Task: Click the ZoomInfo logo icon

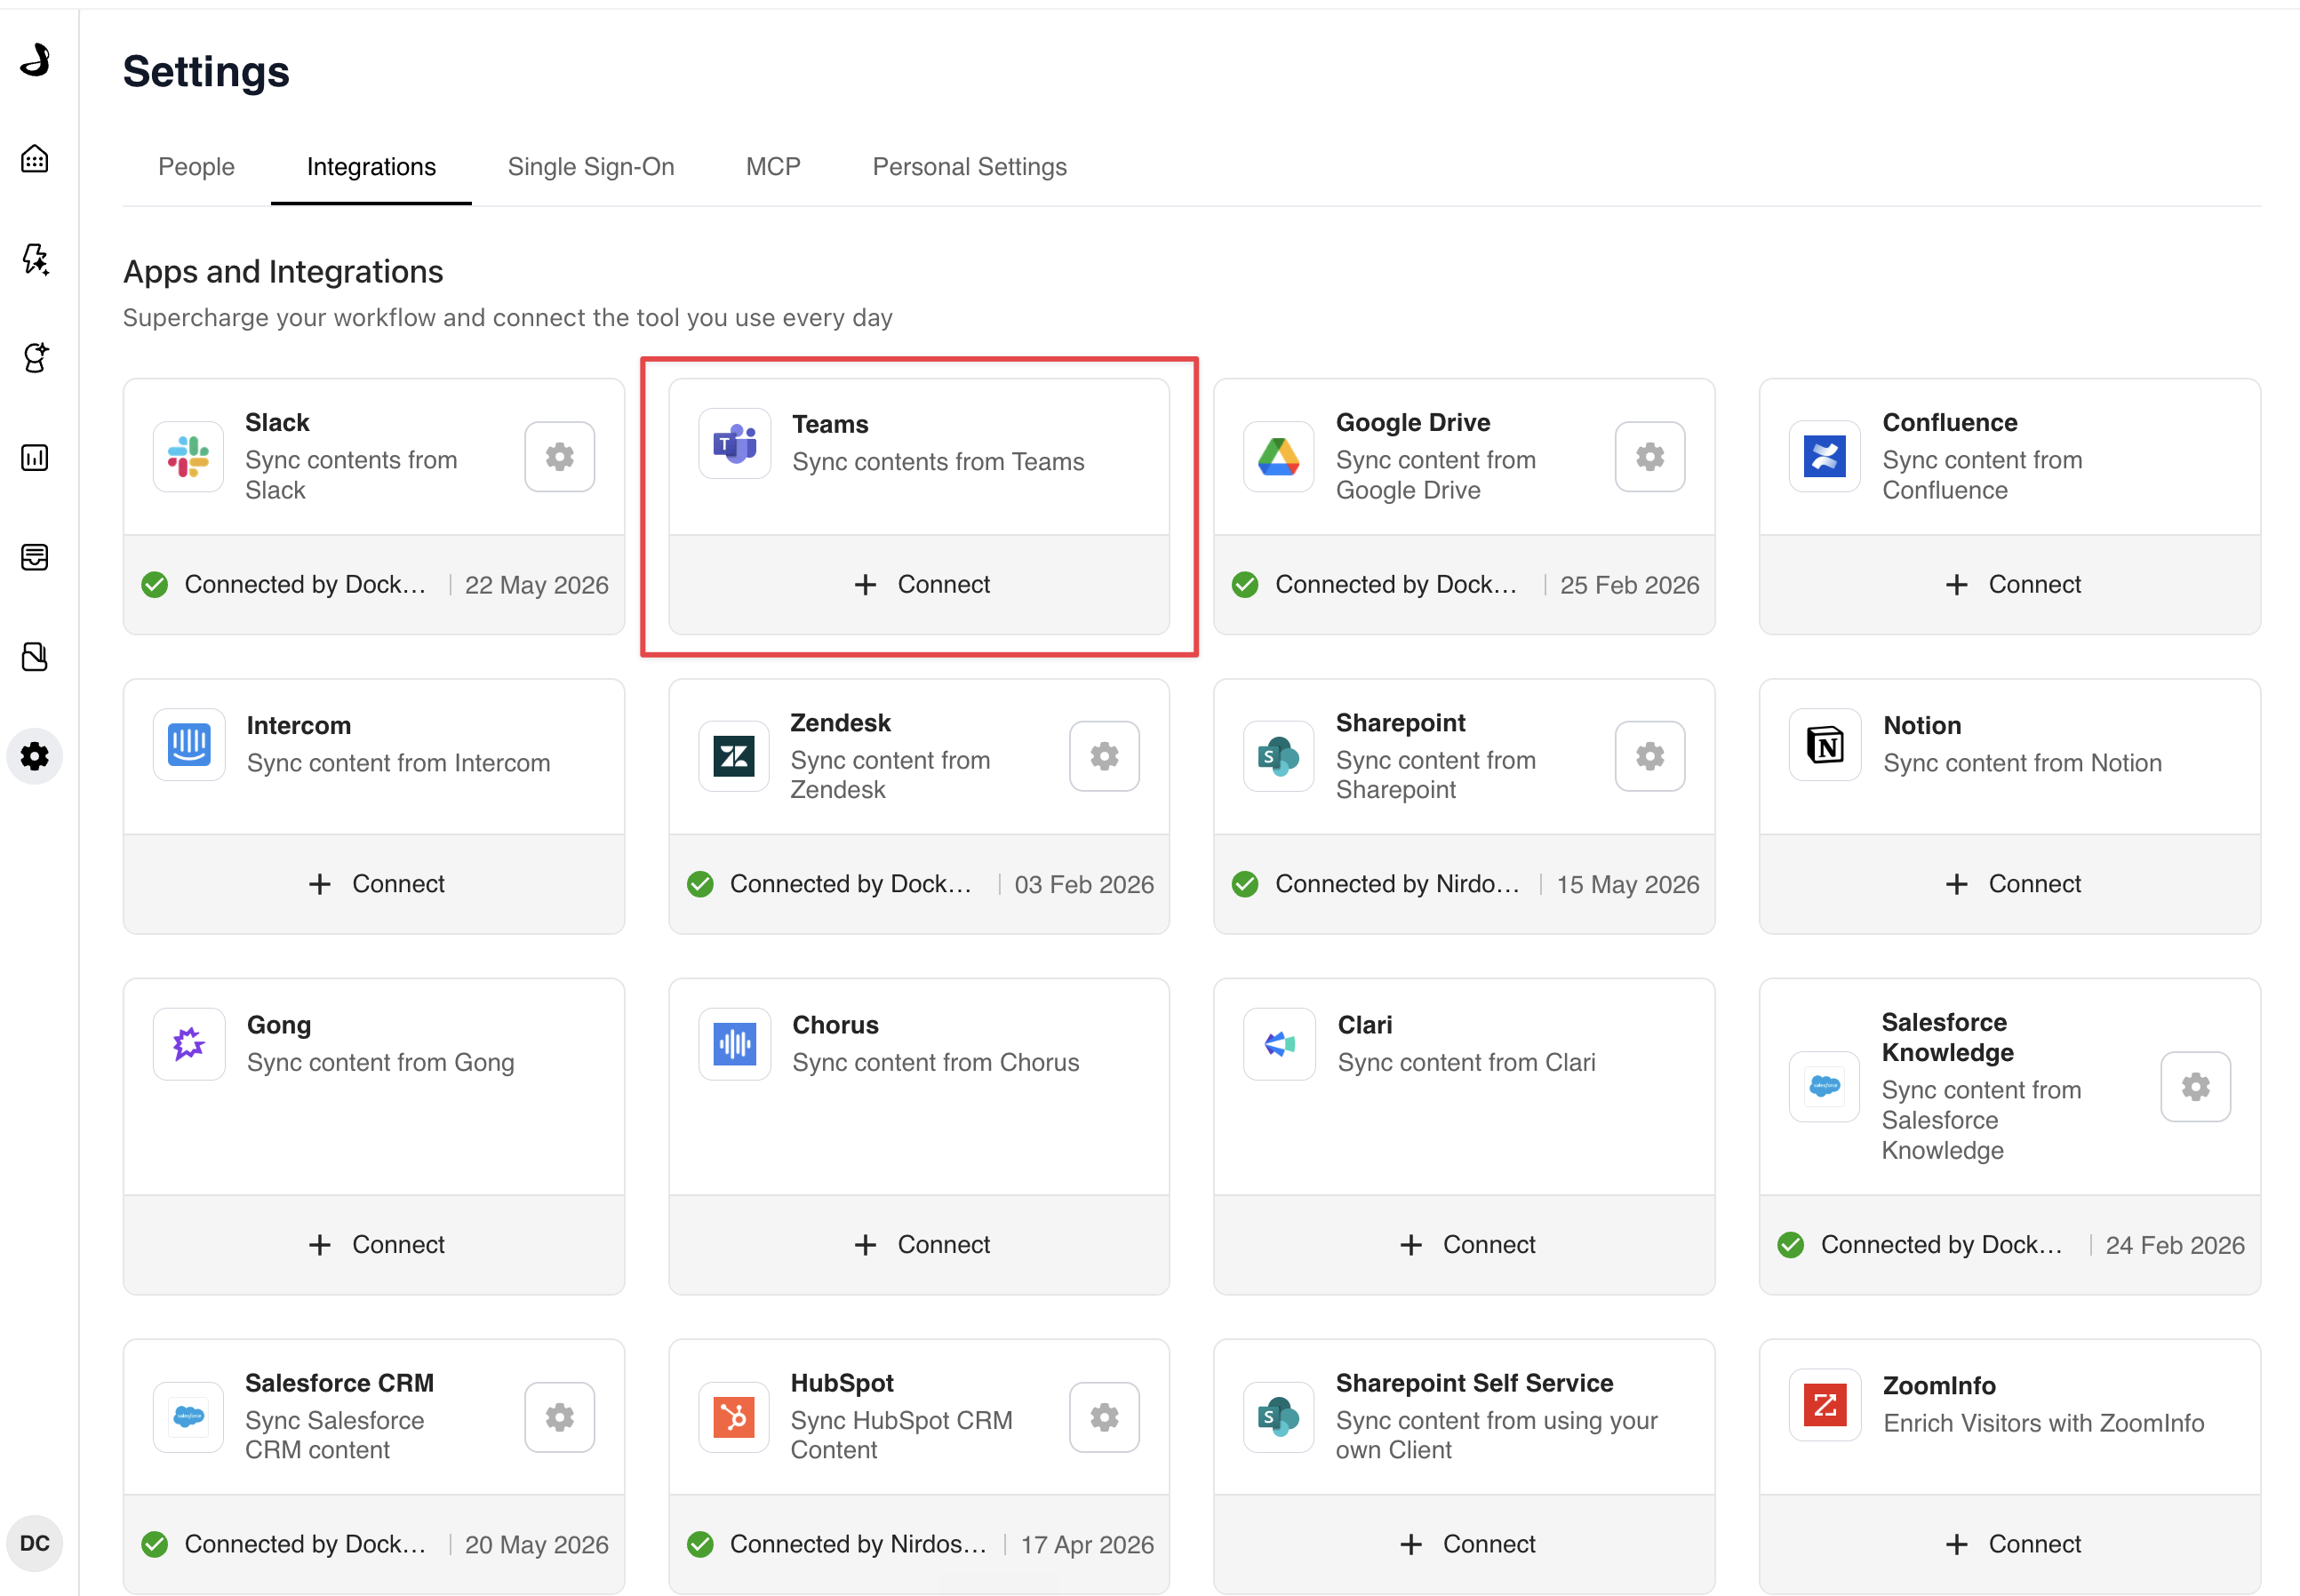Action: pos(1825,1405)
